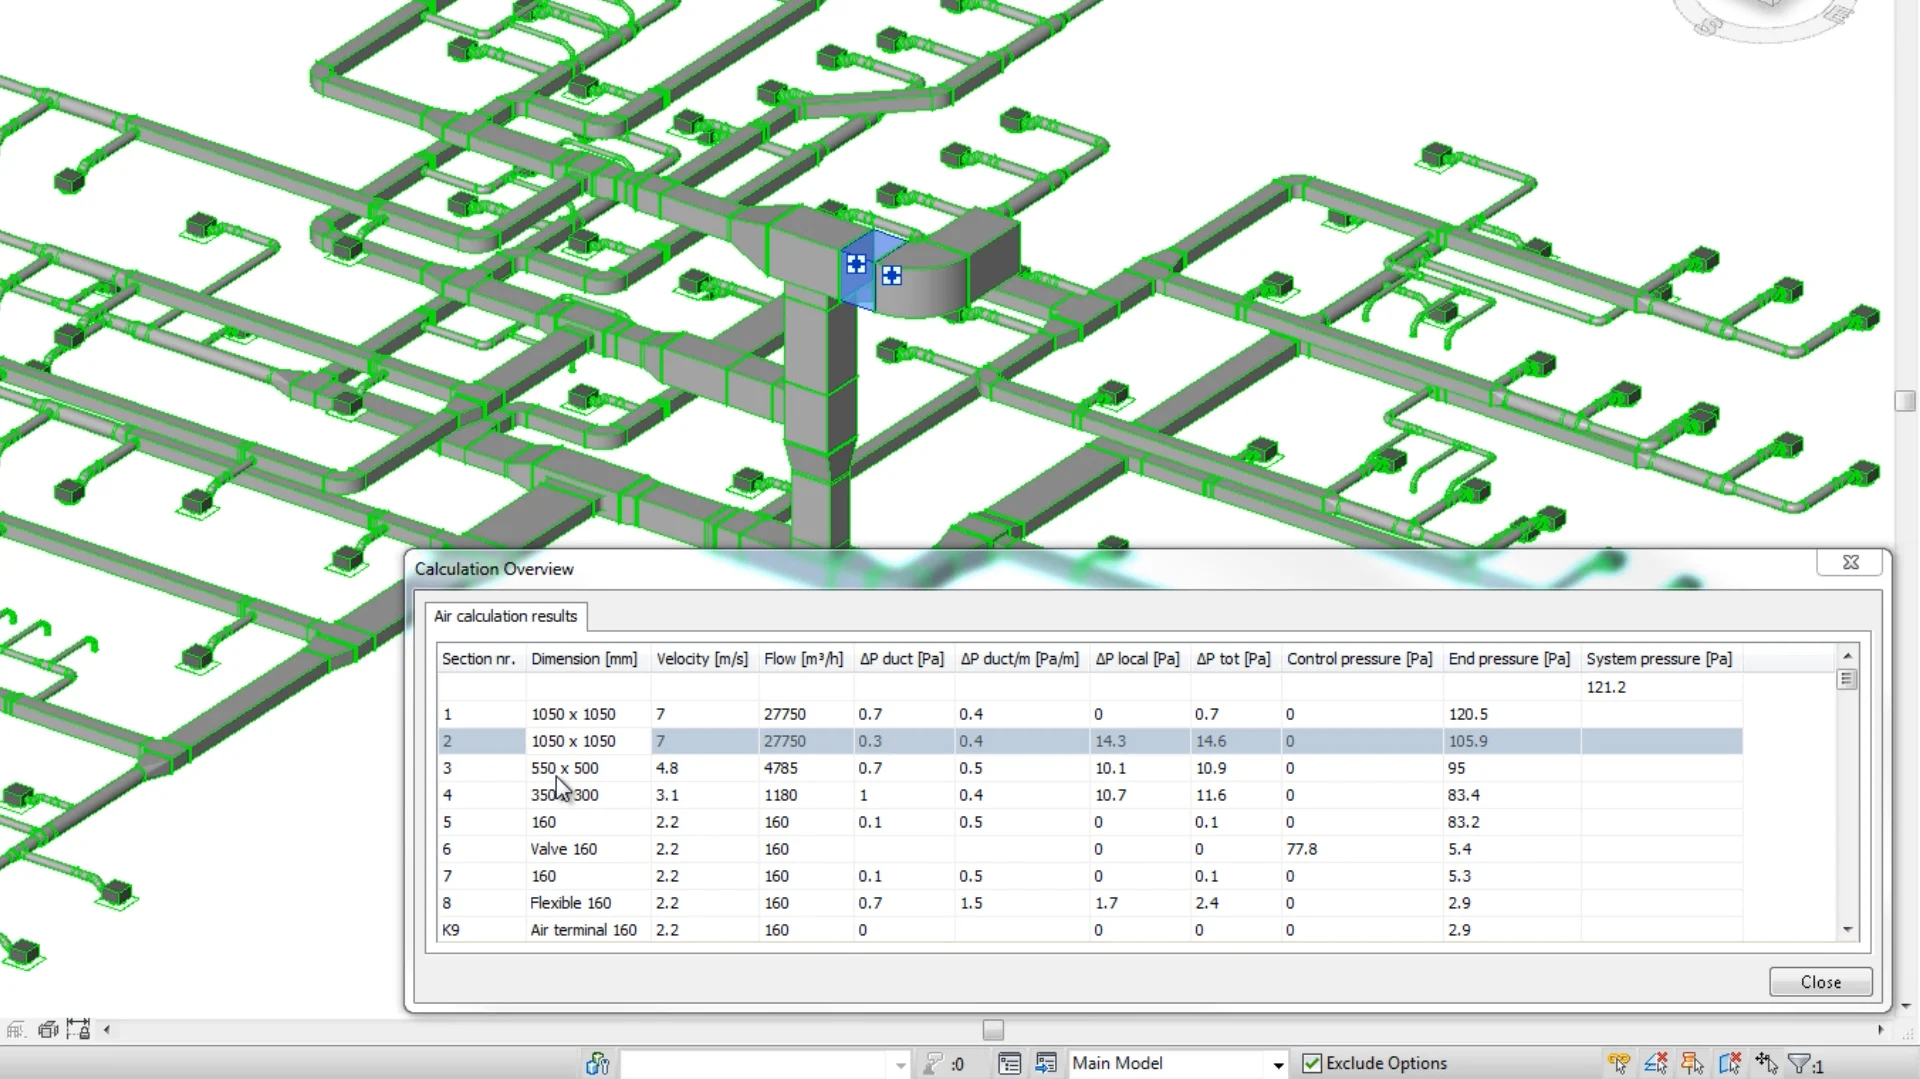Click the Editing Requests icon
Screen dimensions: 1920x1079
933,1064
